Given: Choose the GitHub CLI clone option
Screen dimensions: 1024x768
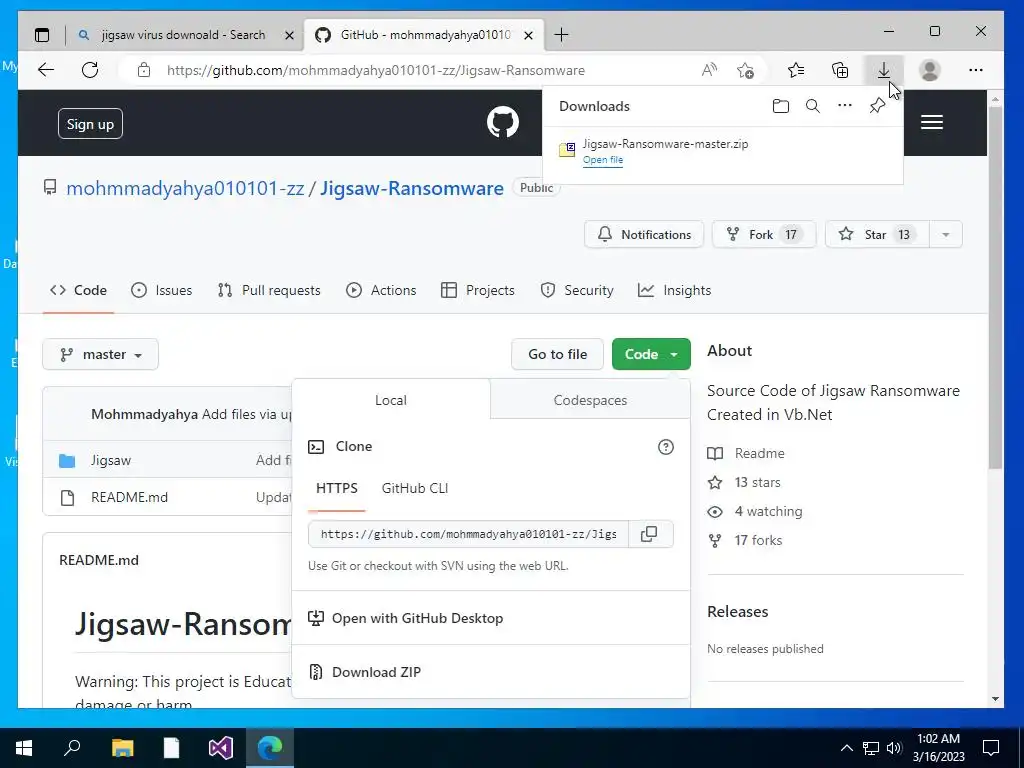Looking at the screenshot, I should [x=415, y=488].
